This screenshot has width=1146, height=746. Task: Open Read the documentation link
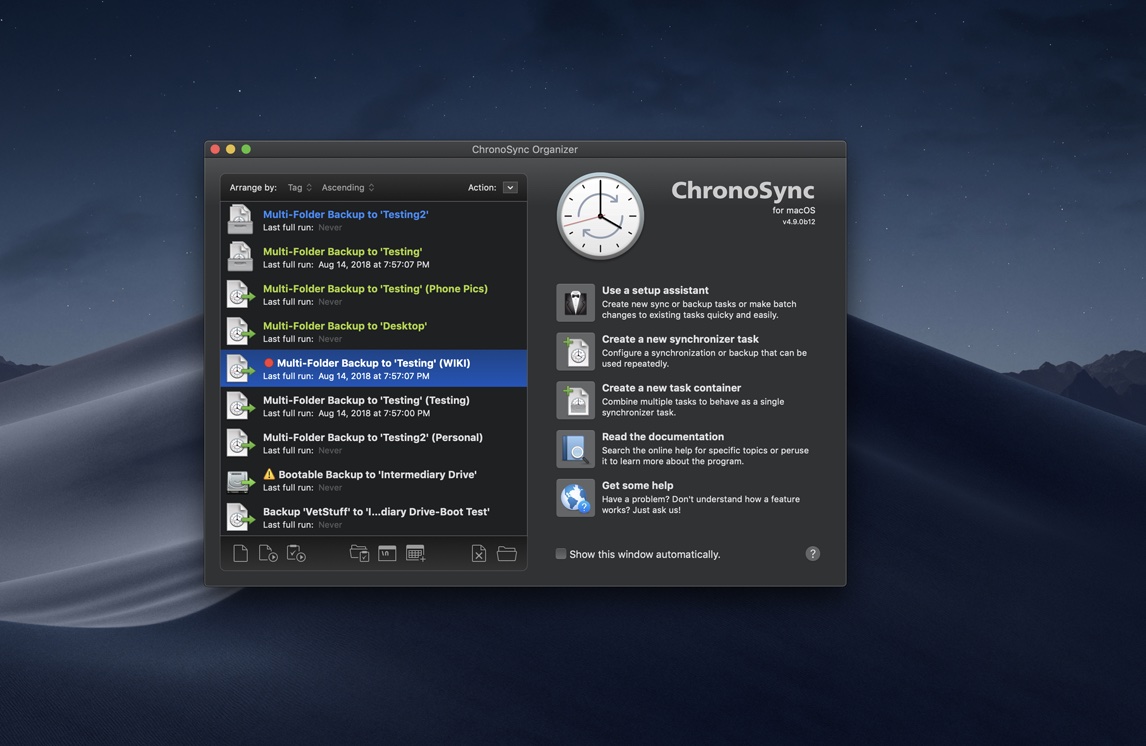(x=662, y=437)
